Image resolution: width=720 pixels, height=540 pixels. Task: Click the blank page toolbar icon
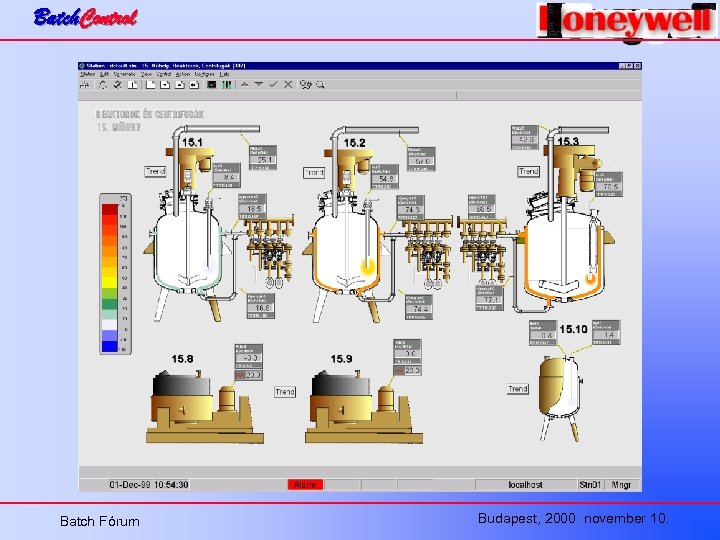(151, 84)
